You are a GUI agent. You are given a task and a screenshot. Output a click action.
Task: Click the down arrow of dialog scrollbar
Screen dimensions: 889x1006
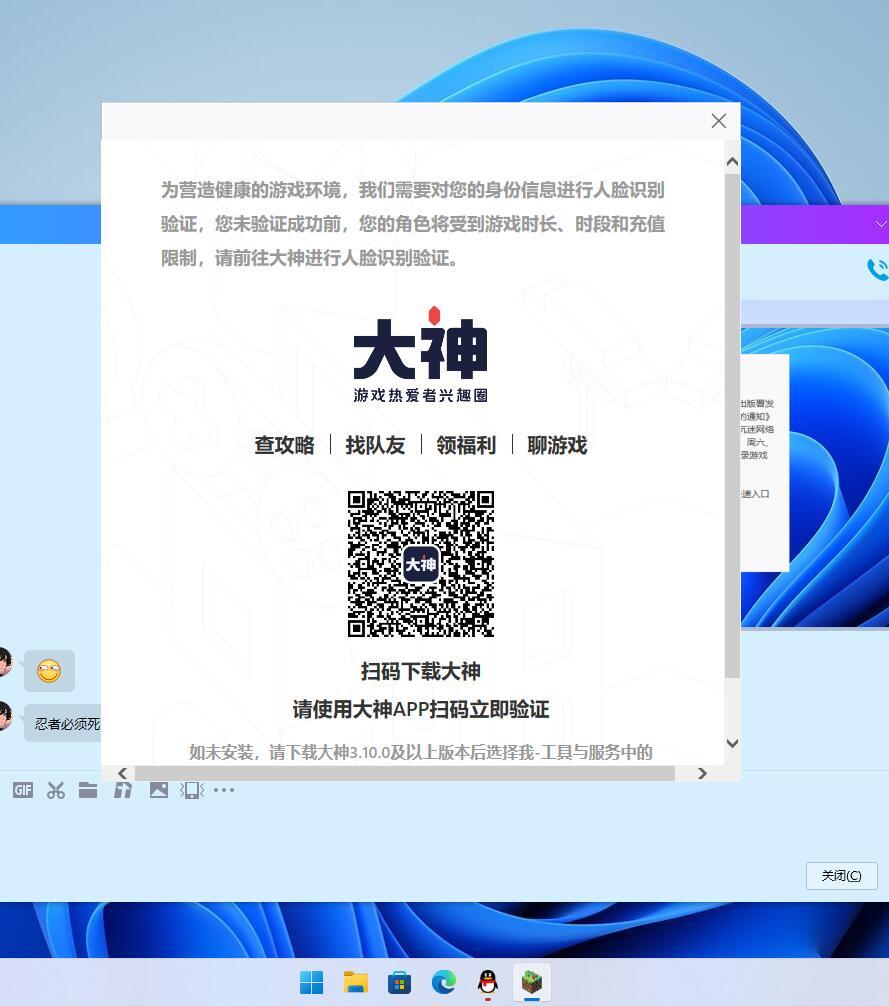point(732,743)
